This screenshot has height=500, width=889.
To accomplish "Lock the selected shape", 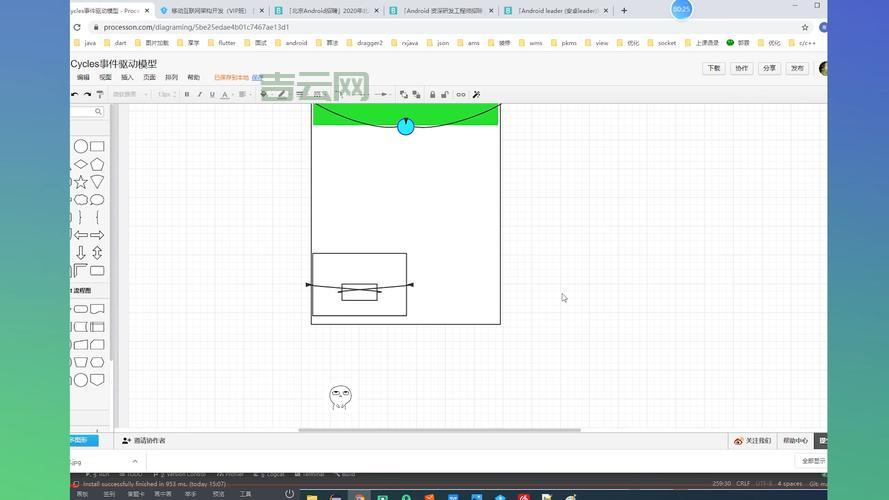I will 433,95.
